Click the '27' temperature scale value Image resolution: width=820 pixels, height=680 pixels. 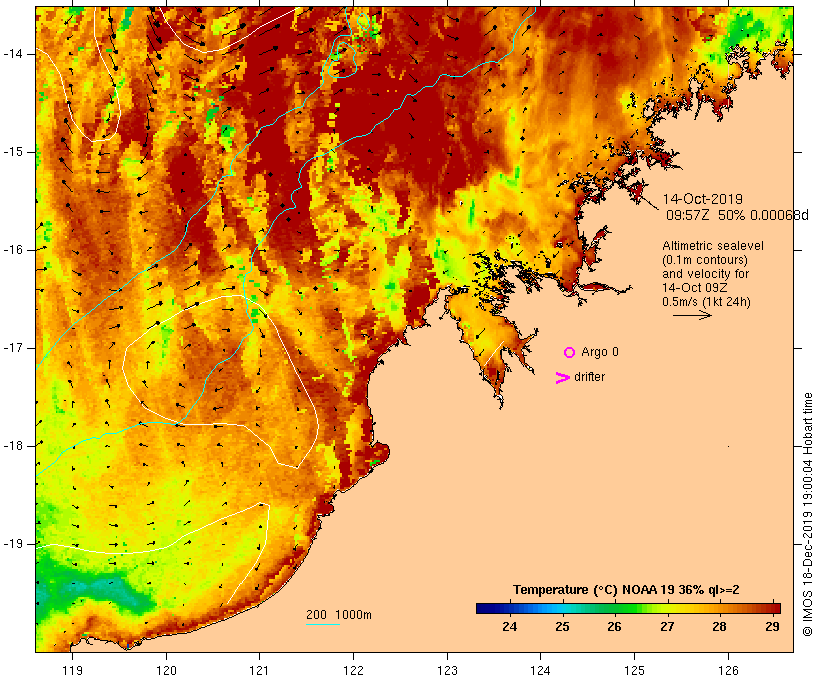(x=667, y=626)
